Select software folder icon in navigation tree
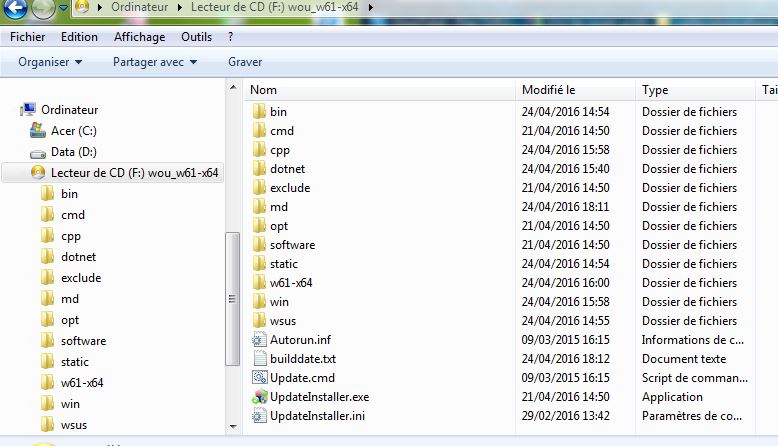778x446 pixels. tap(48, 340)
